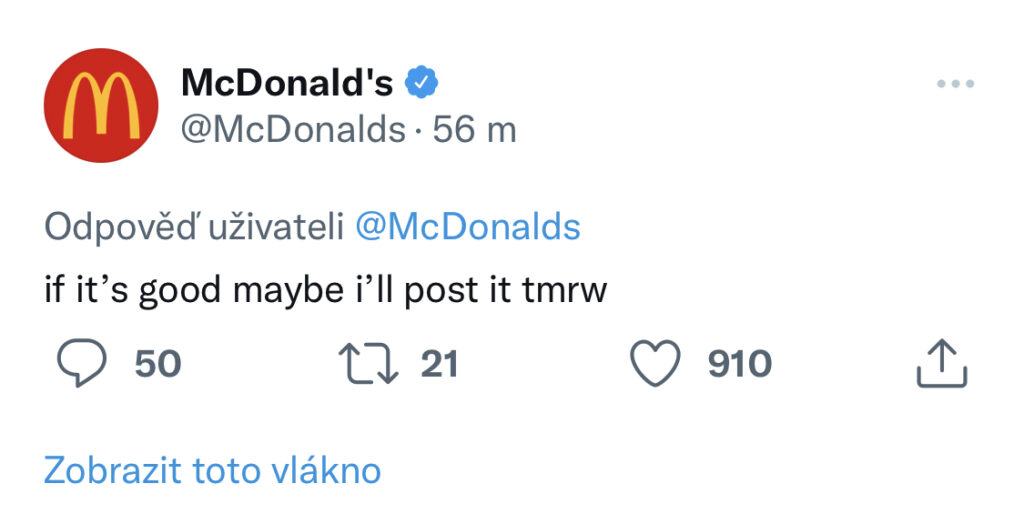Open the McDonald's display name
Screen dimensions: 1024x524
[287, 83]
